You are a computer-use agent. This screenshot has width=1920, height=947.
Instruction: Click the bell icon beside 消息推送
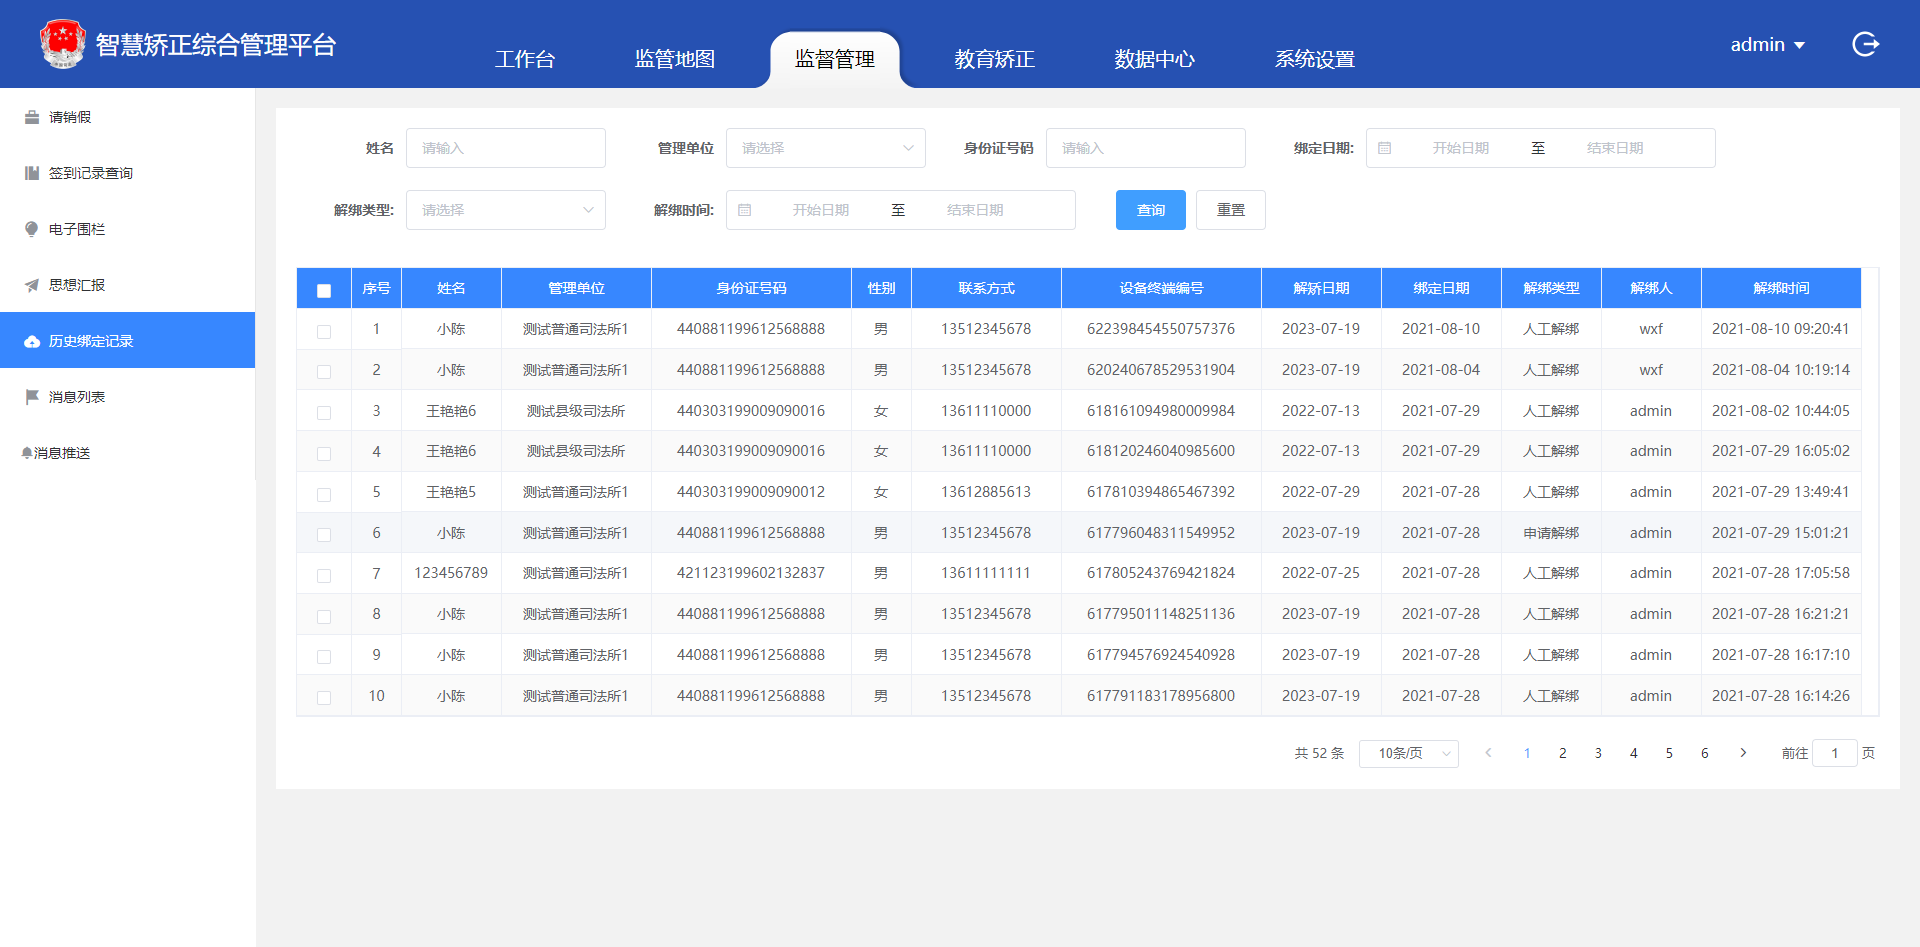(x=27, y=453)
